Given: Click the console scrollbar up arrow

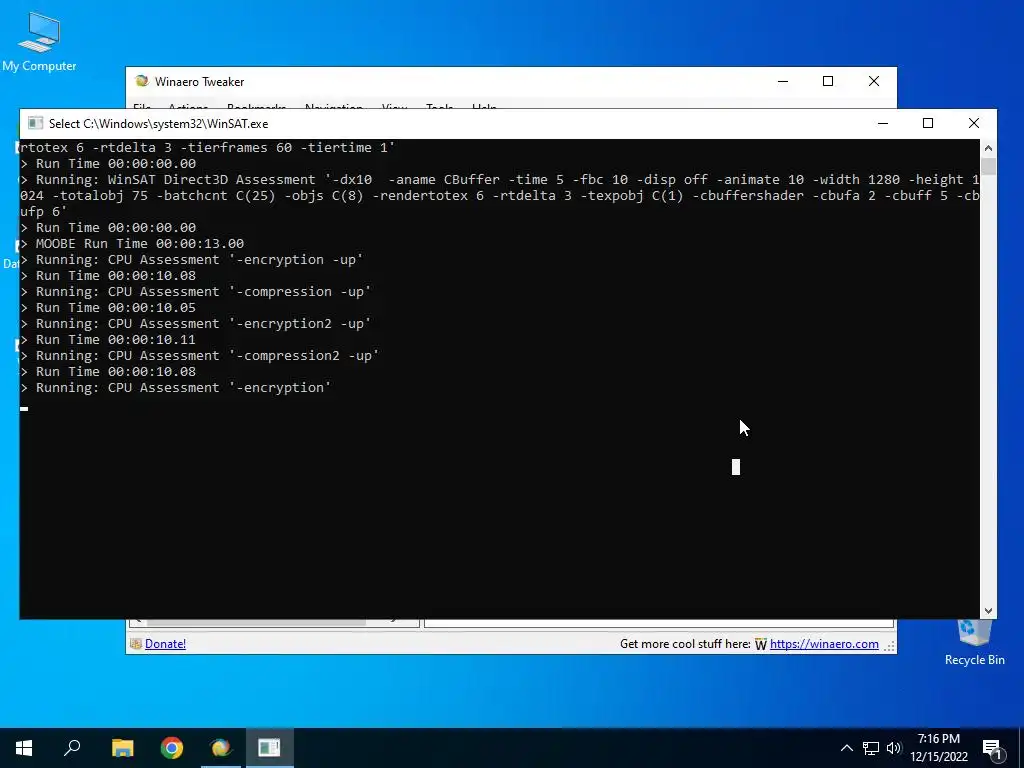Looking at the screenshot, I should click(988, 148).
